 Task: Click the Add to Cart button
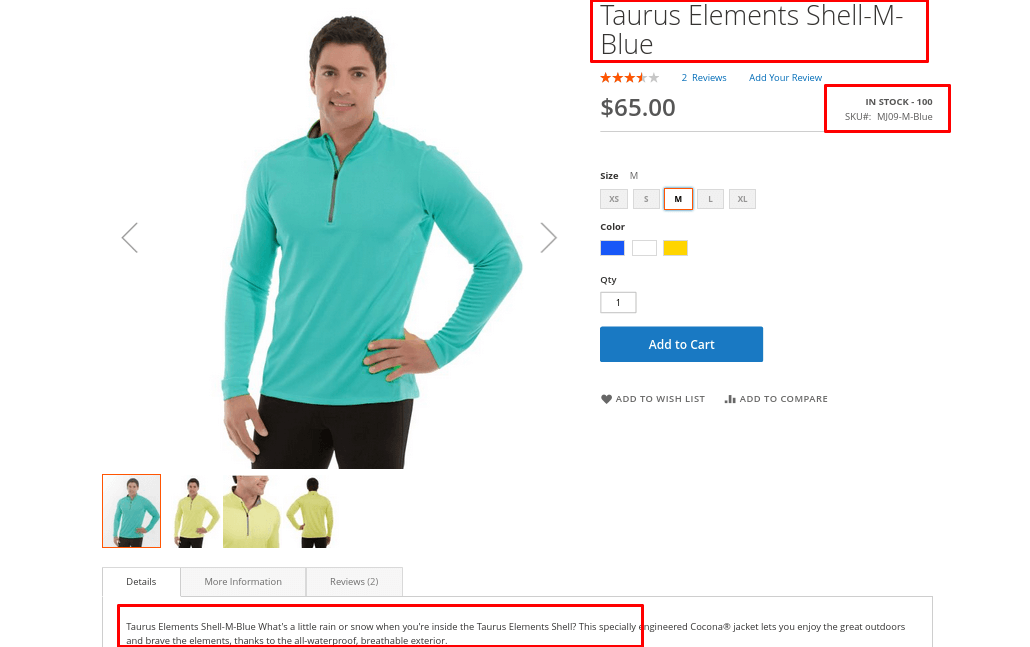[681, 344]
